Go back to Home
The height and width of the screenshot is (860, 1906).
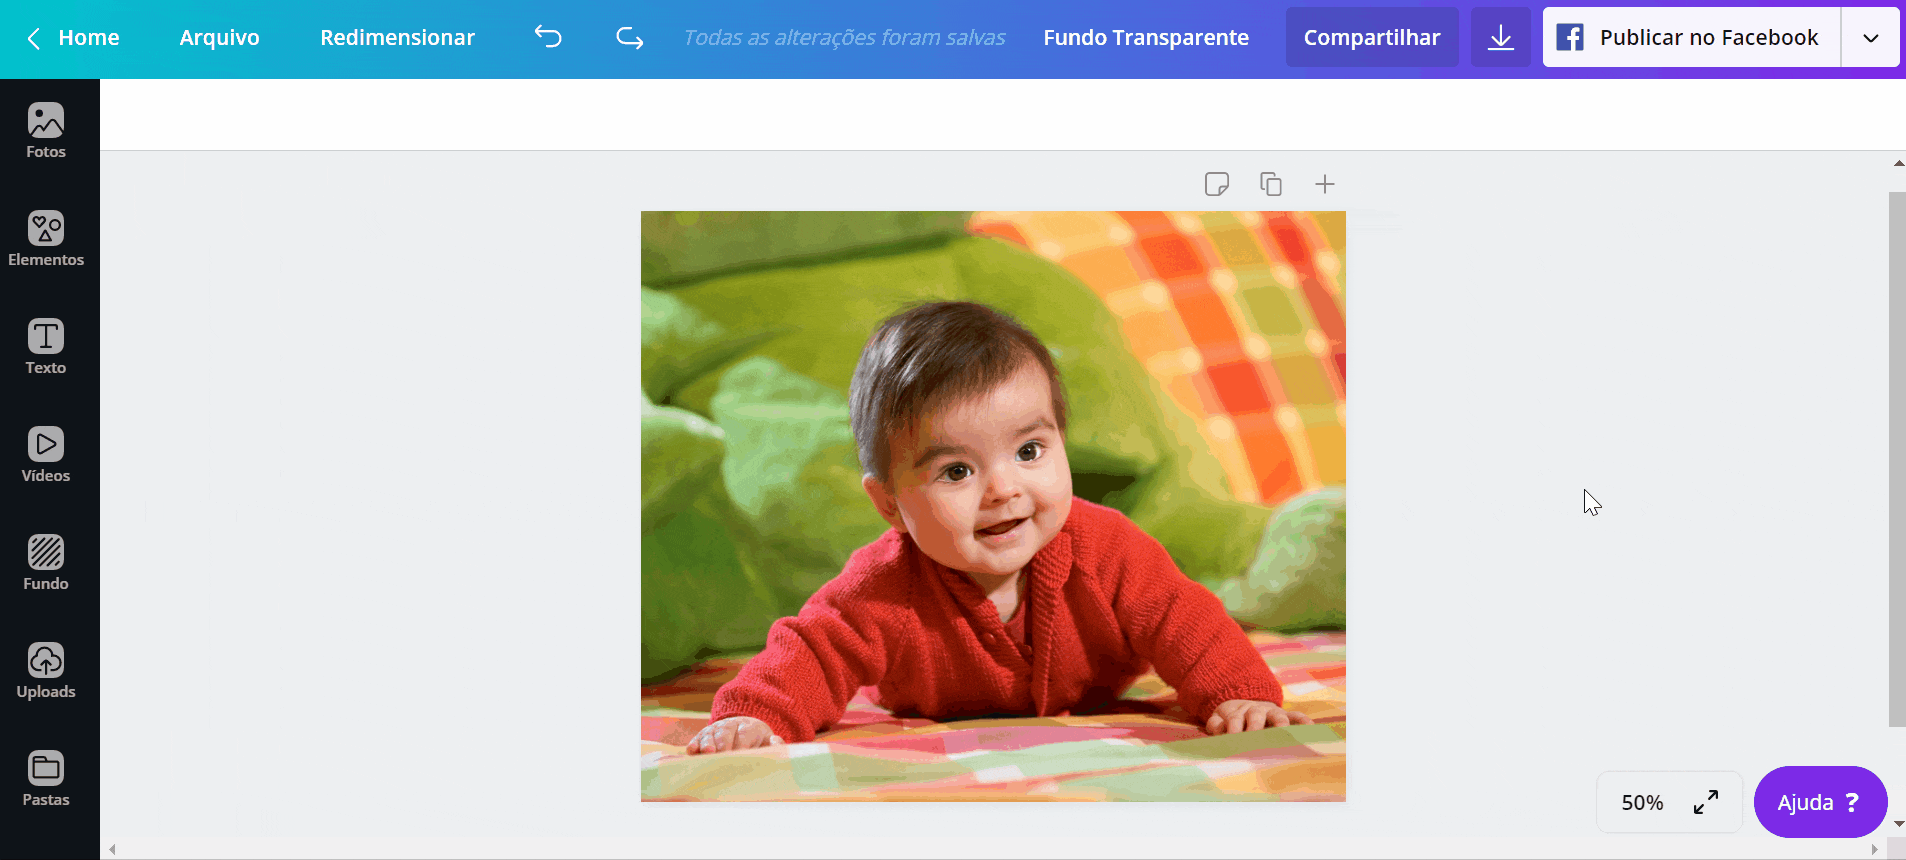point(74,37)
